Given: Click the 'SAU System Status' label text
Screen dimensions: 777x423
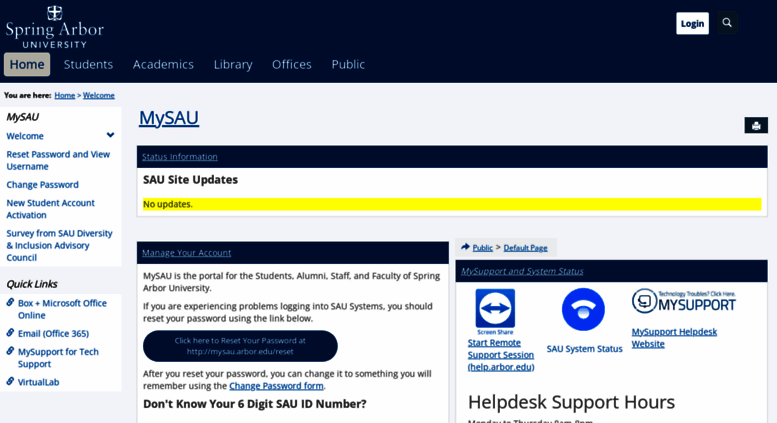Looking at the screenshot, I should click(x=584, y=349).
